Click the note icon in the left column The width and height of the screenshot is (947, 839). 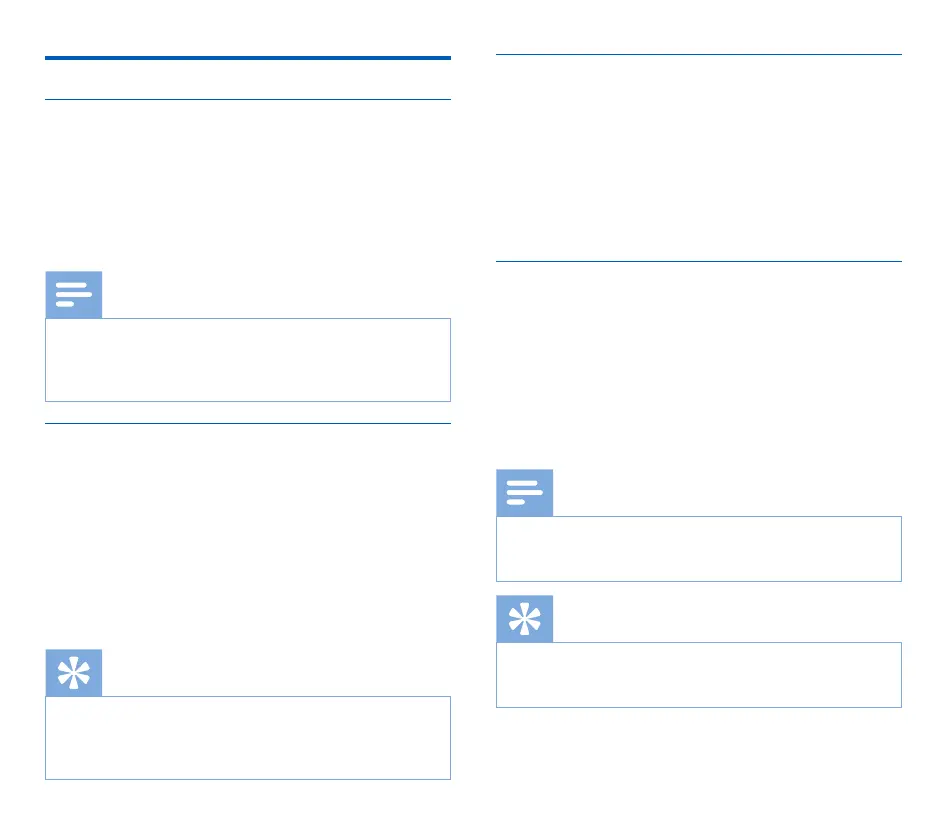point(73,295)
